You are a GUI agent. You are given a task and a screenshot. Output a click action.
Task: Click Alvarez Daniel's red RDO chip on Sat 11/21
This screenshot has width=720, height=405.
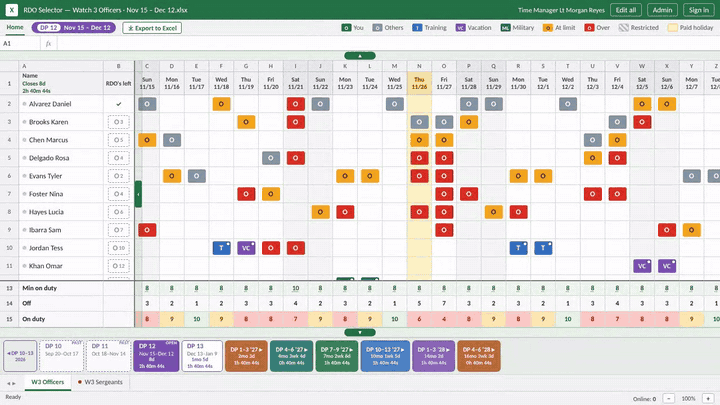(296, 104)
